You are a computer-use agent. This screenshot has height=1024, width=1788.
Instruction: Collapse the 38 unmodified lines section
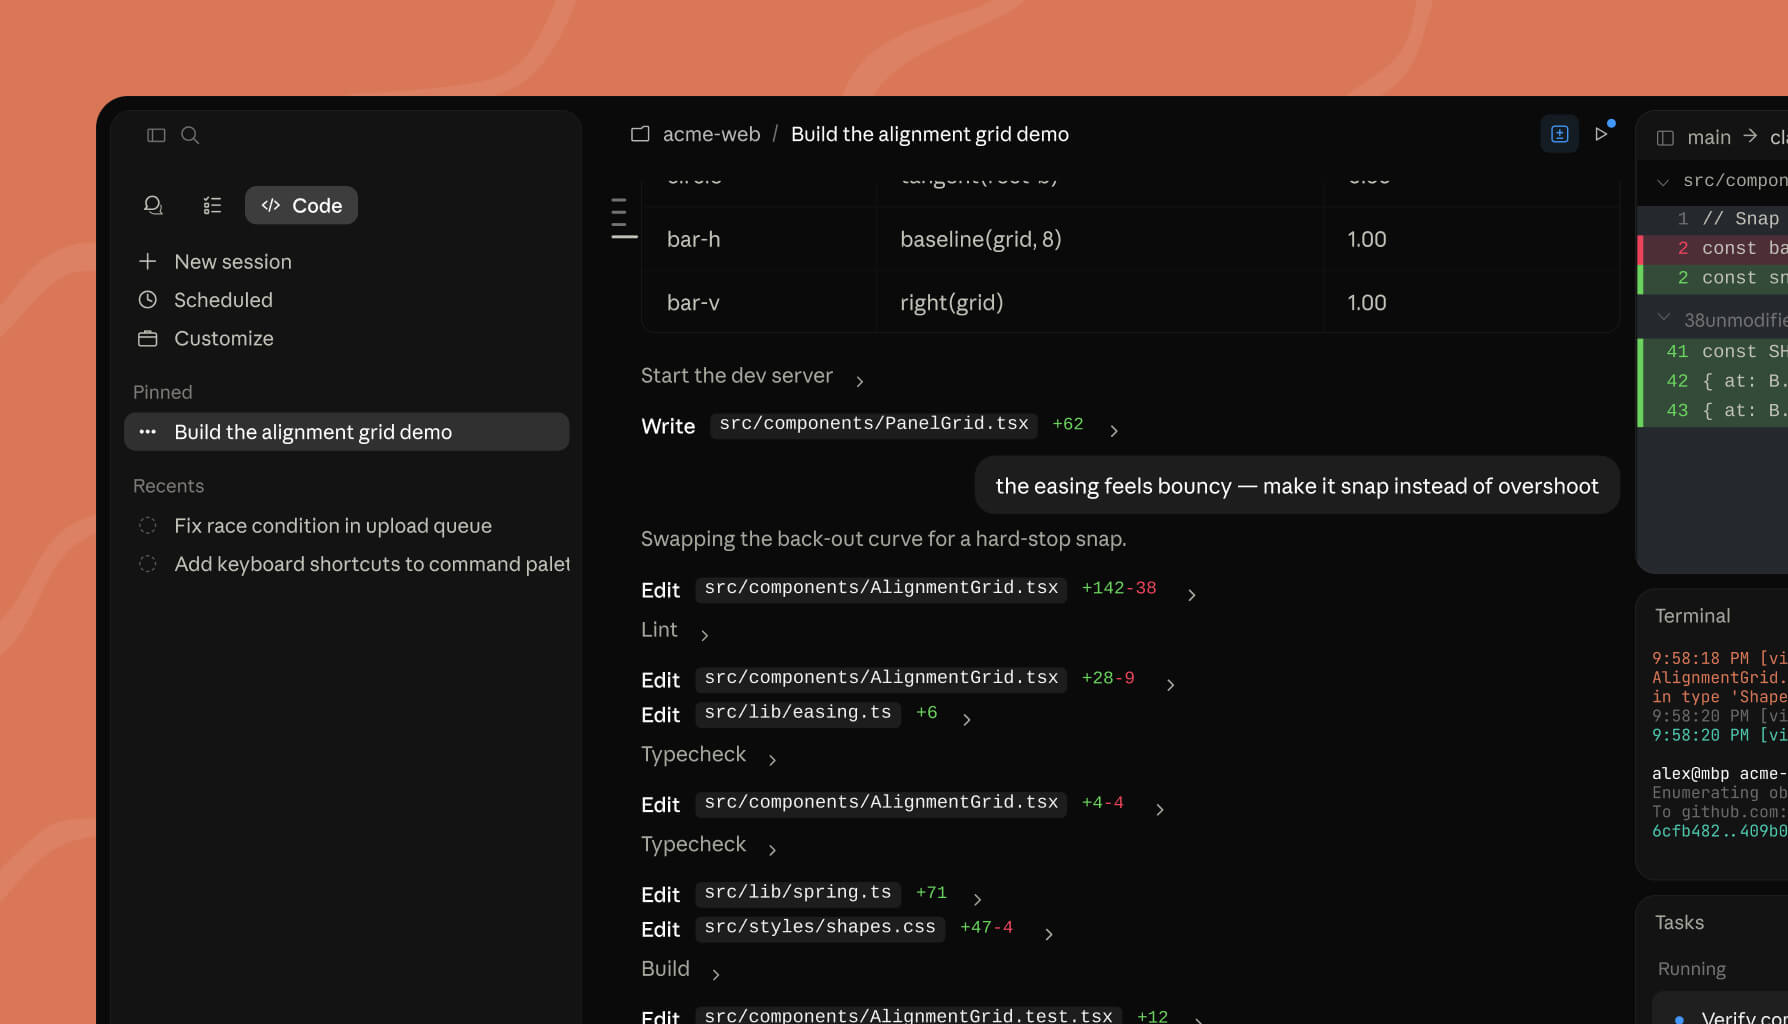pyautogui.click(x=1663, y=319)
